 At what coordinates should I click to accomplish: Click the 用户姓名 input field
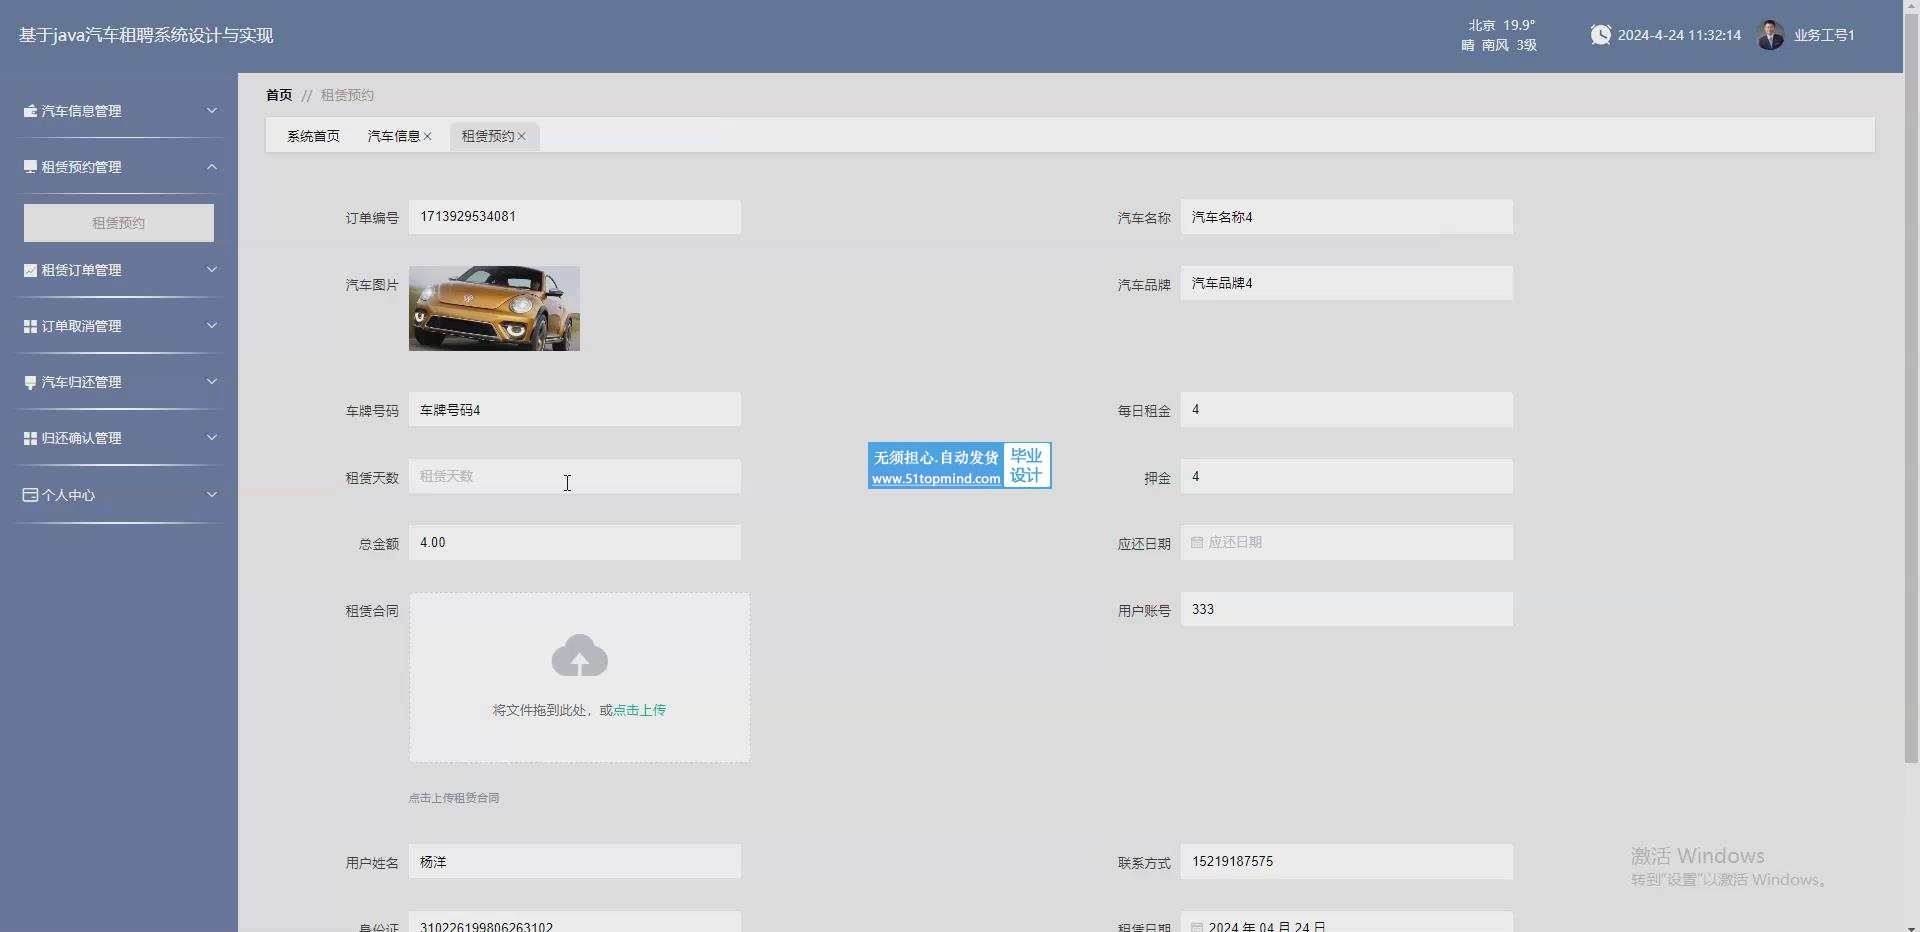[575, 861]
